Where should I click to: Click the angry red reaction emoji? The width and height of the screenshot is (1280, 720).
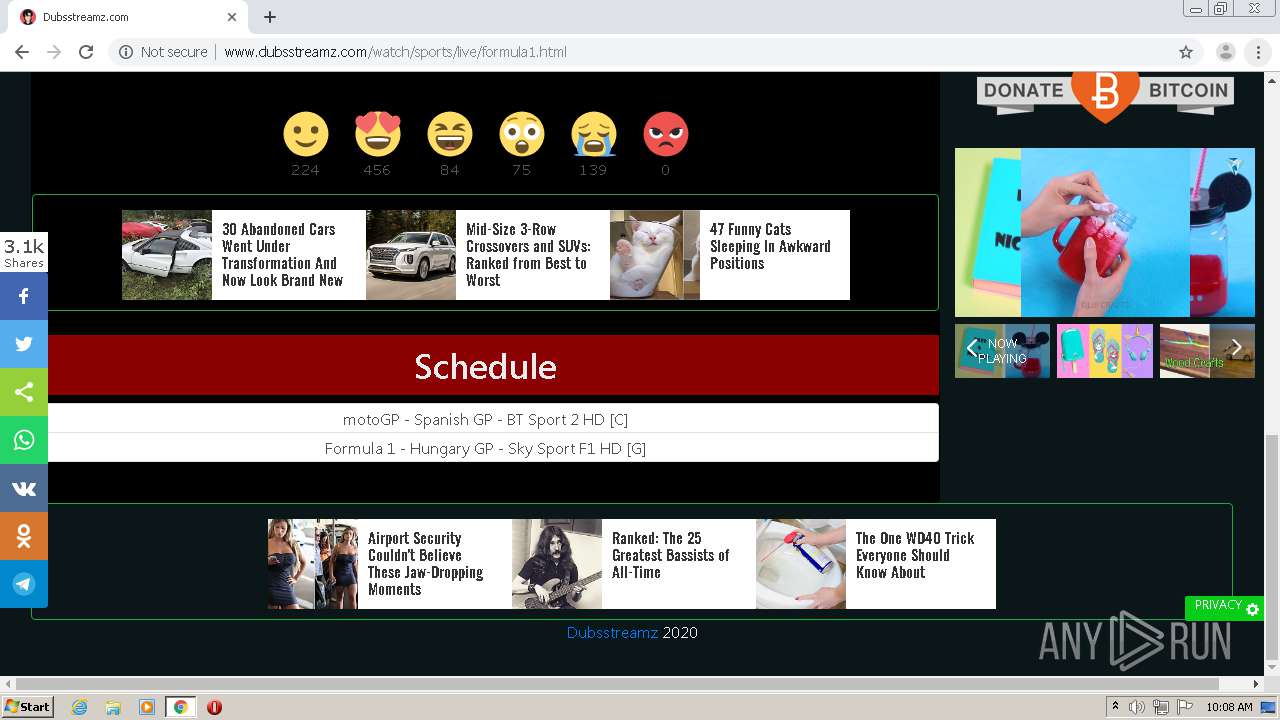665,134
